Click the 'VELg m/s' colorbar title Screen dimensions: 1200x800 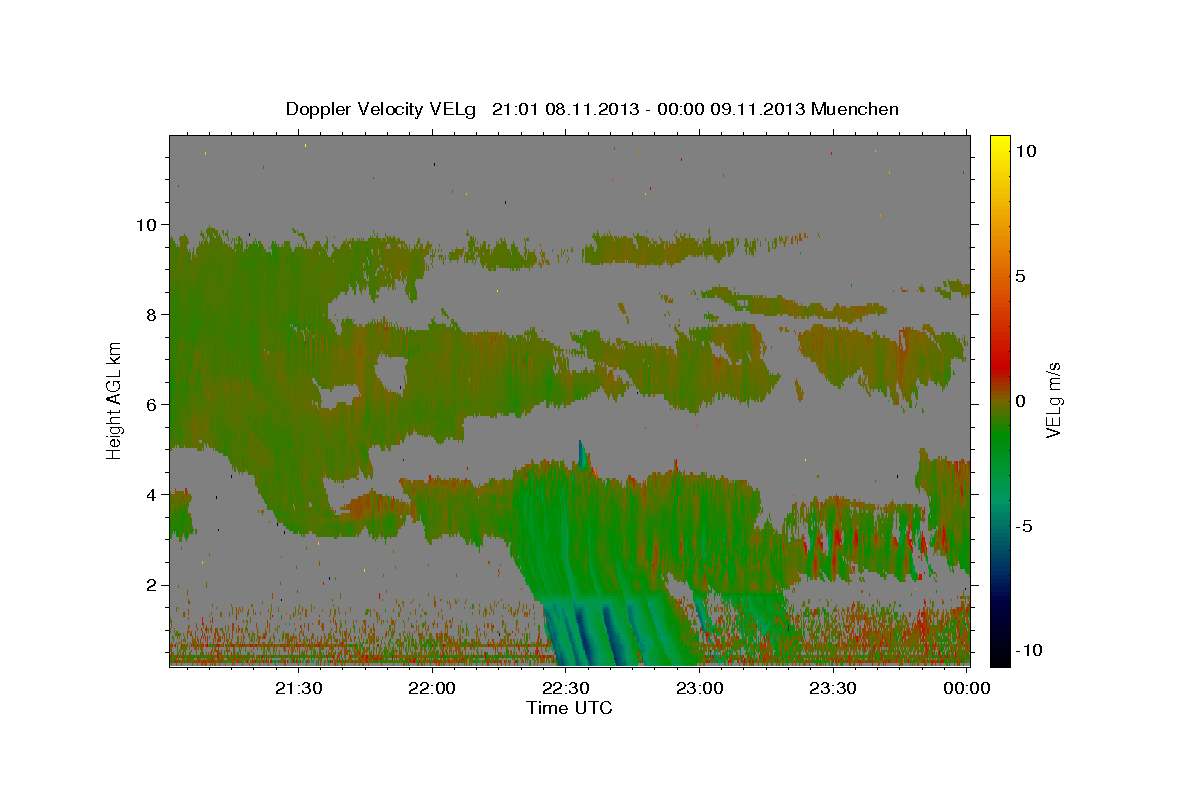click(1055, 400)
